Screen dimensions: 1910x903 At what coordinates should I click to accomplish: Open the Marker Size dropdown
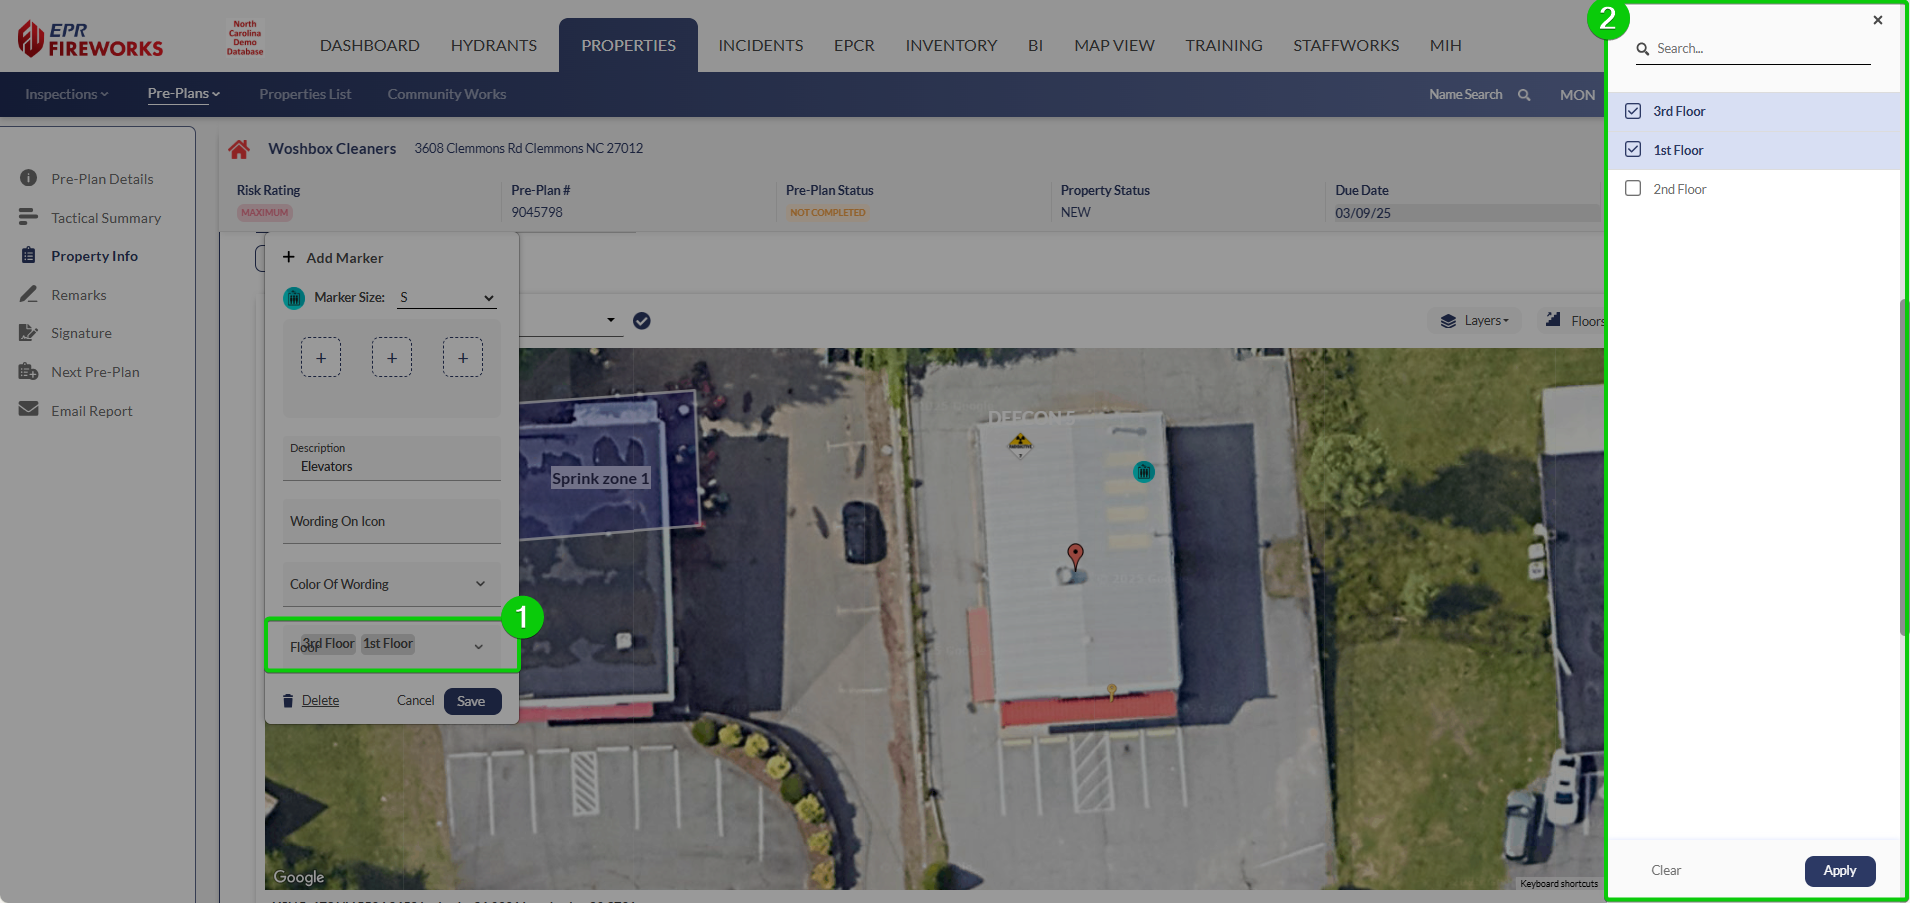pos(446,298)
